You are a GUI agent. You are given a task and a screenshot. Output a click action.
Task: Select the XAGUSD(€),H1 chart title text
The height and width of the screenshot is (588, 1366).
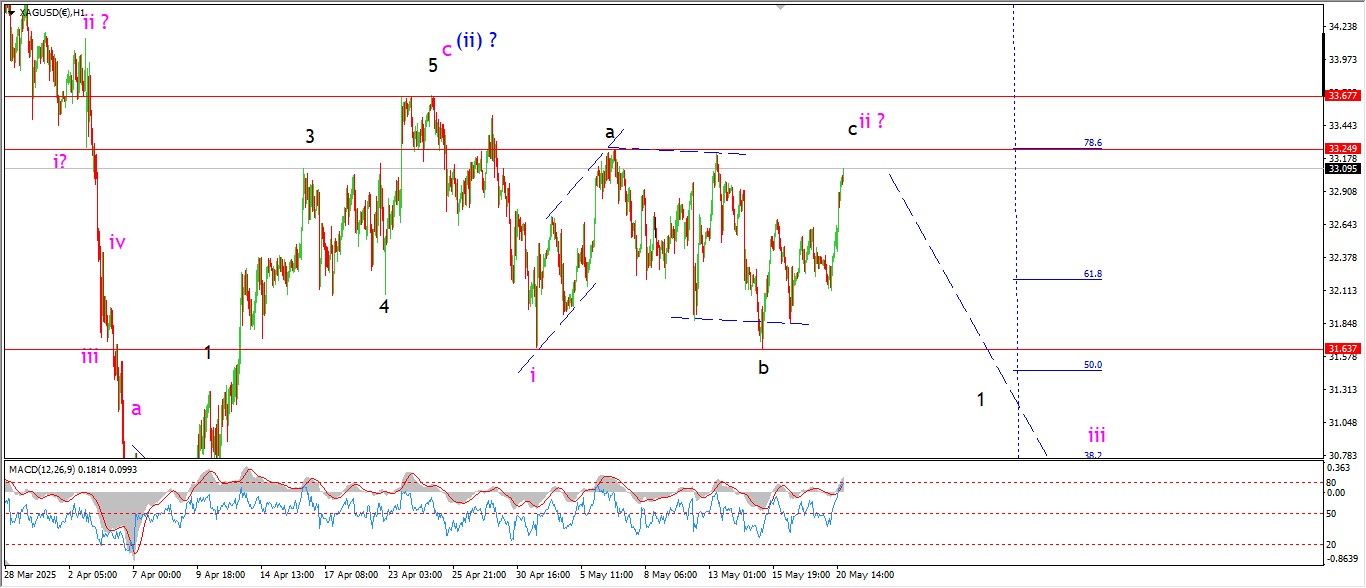tap(53, 12)
